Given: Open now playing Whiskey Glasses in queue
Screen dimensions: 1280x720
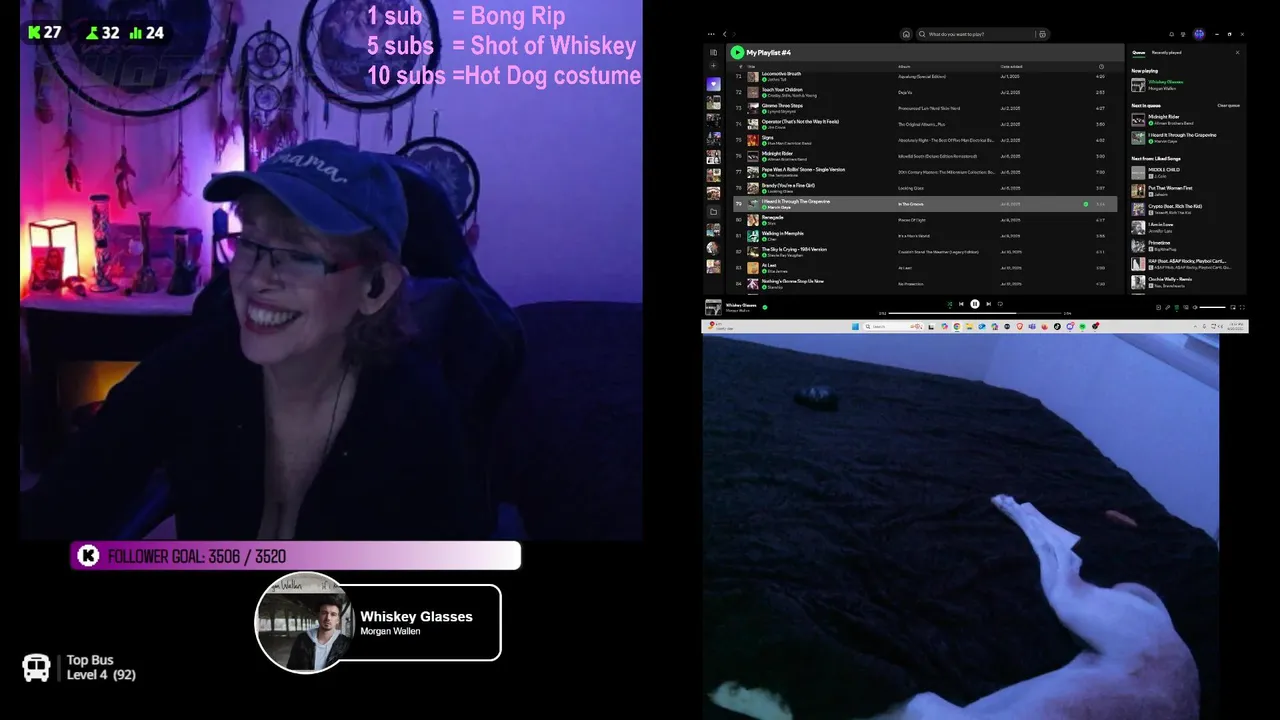Looking at the screenshot, I should 1166,82.
